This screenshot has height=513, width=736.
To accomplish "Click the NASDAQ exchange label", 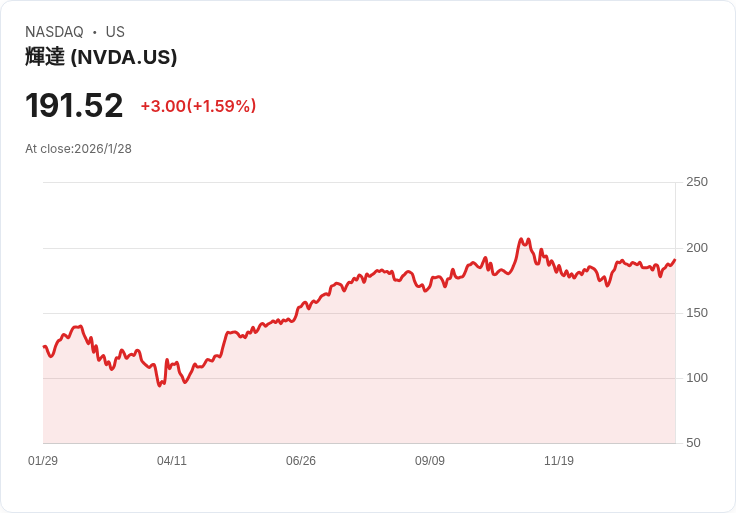I will [x=54, y=32].
